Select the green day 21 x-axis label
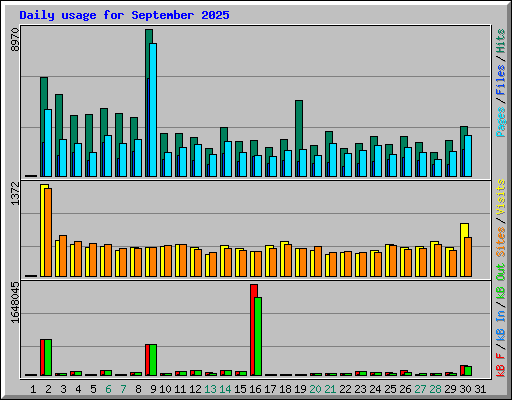The image size is (512, 400). click(x=330, y=389)
